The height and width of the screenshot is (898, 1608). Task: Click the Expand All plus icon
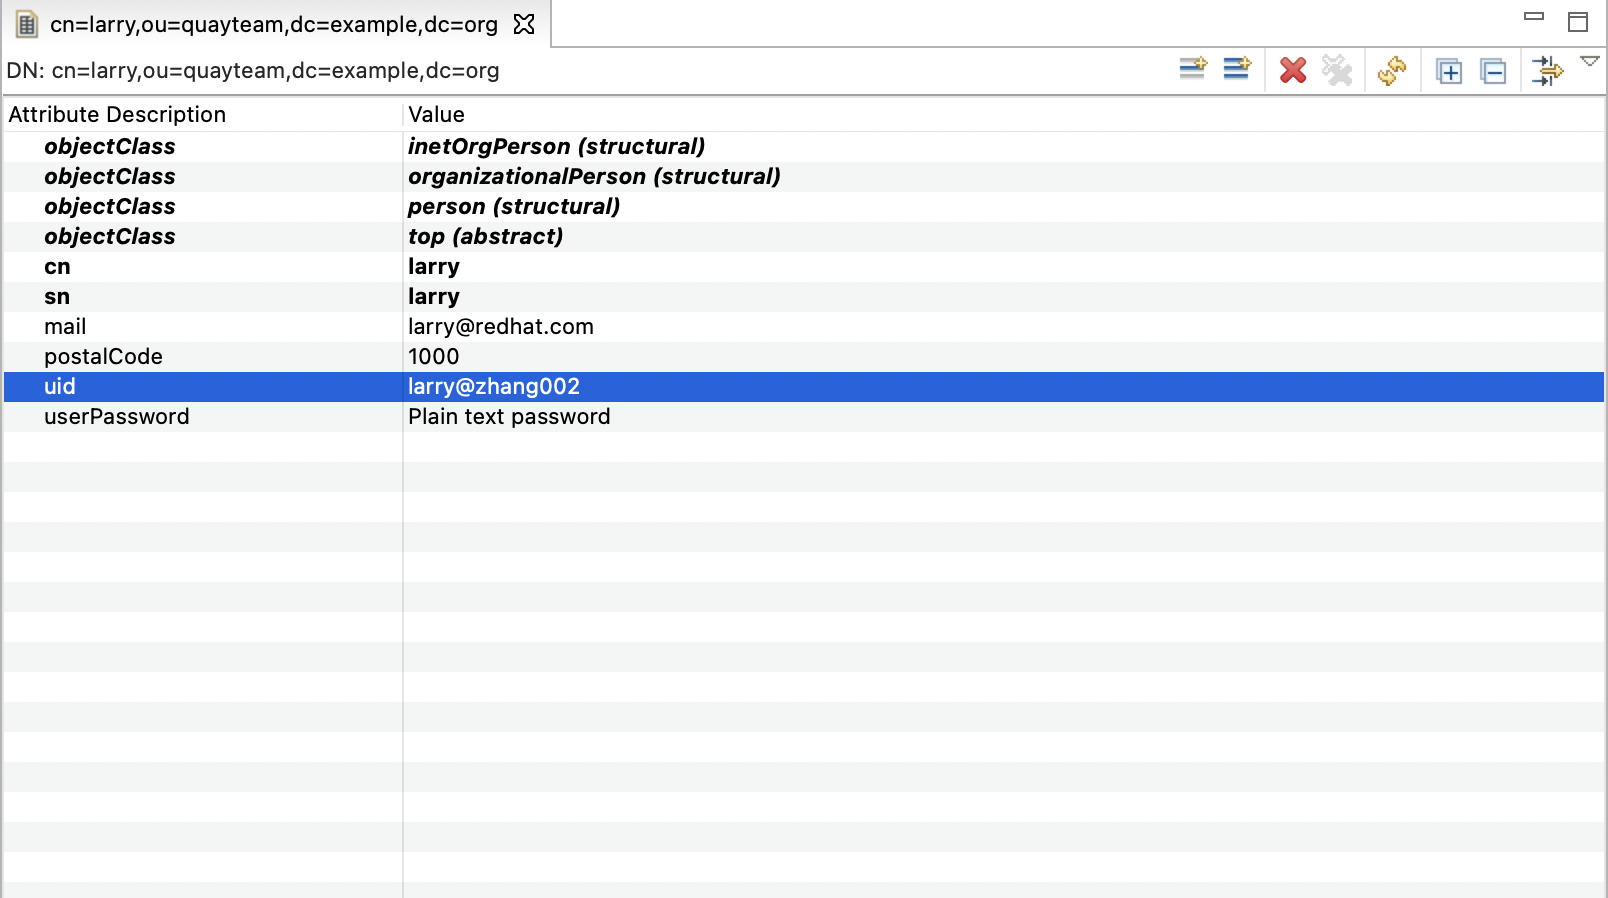[1449, 71]
